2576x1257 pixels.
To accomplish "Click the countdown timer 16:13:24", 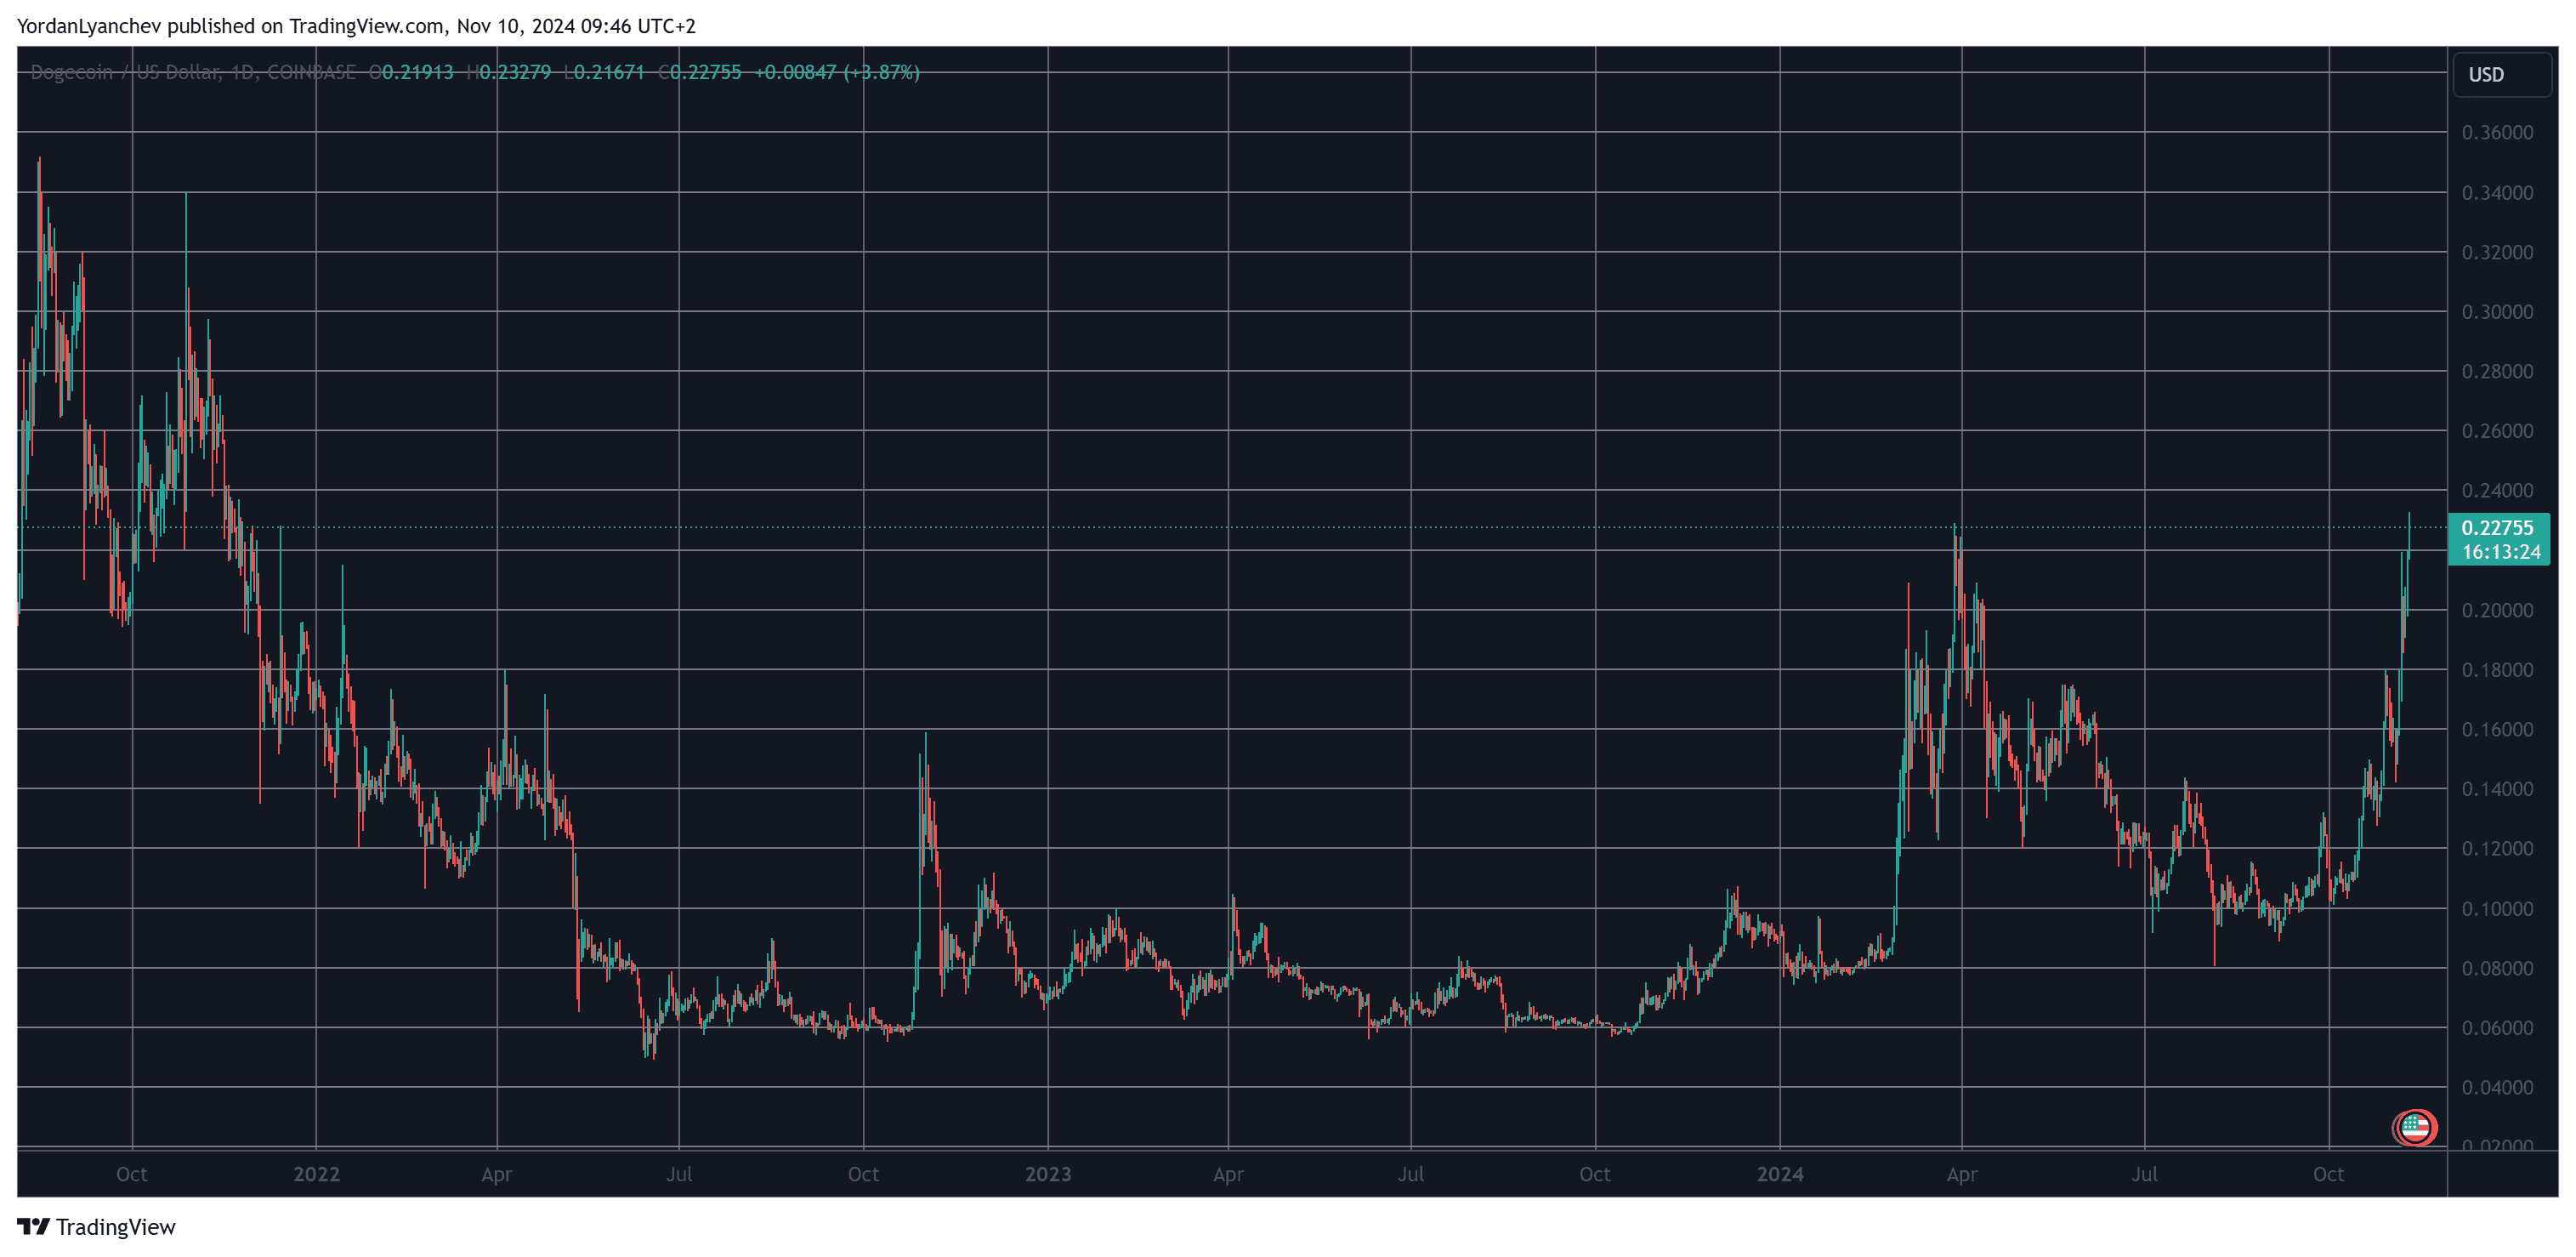I will [x=2501, y=552].
